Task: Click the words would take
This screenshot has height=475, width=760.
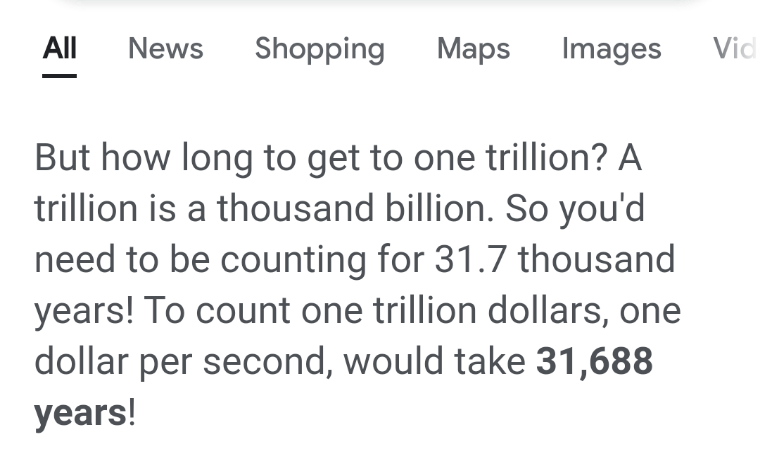Action: click(x=434, y=361)
